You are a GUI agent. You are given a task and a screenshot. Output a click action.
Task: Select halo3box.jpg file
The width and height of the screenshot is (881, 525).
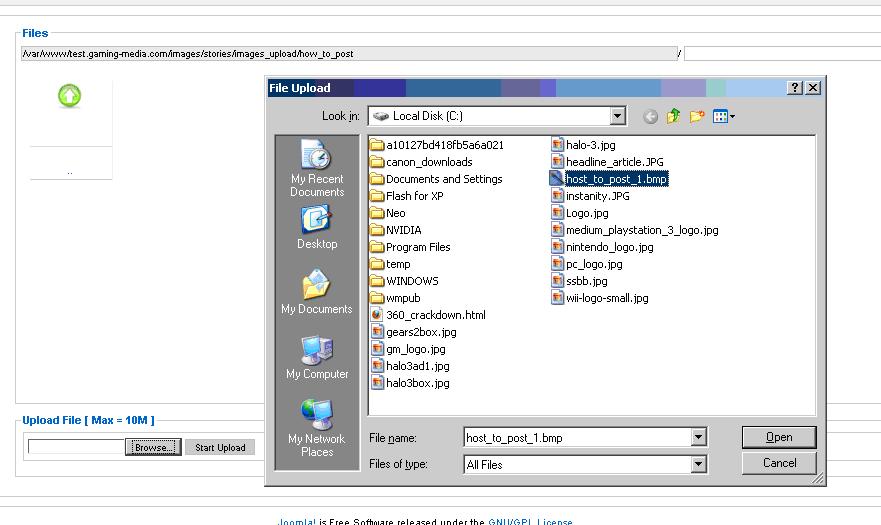click(410, 383)
